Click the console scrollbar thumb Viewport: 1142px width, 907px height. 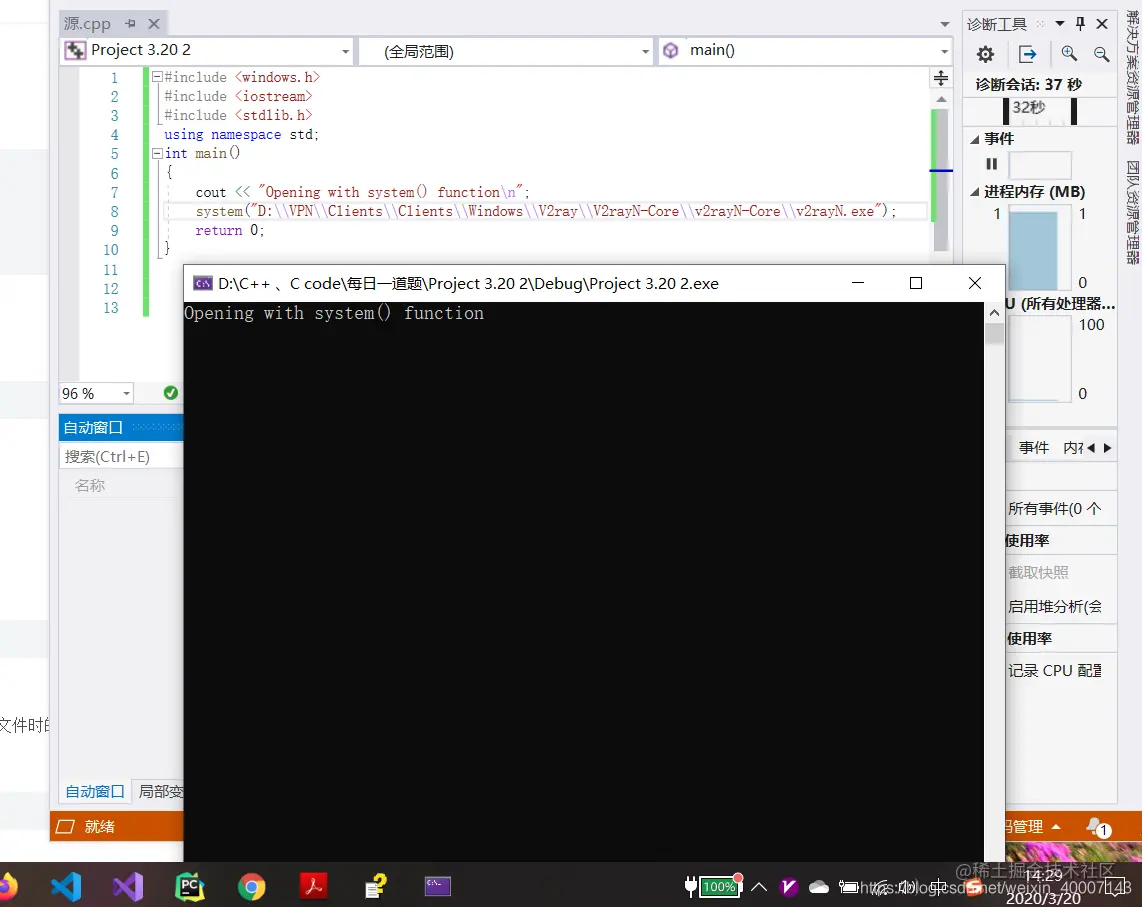994,334
